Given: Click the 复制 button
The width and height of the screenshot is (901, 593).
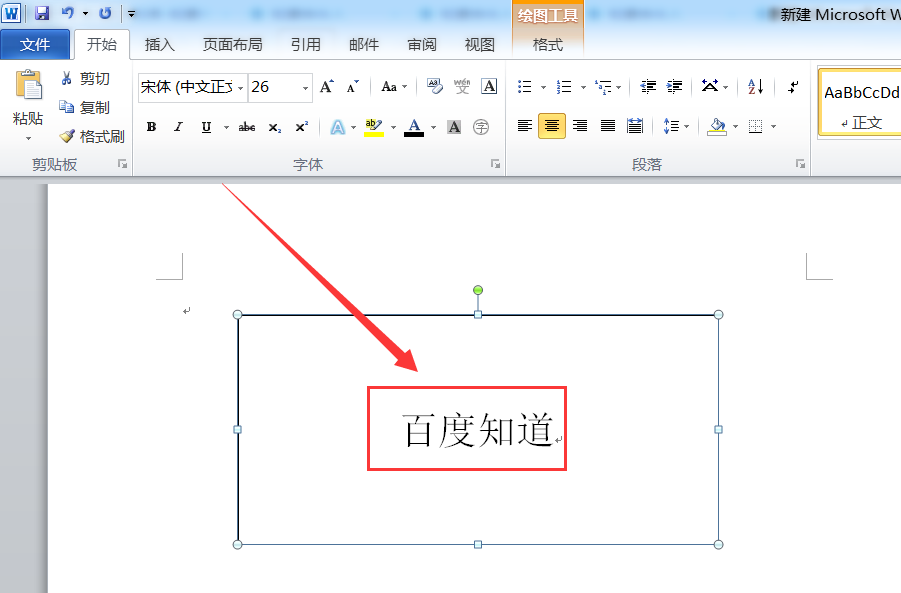Looking at the screenshot, I should 85,107.
